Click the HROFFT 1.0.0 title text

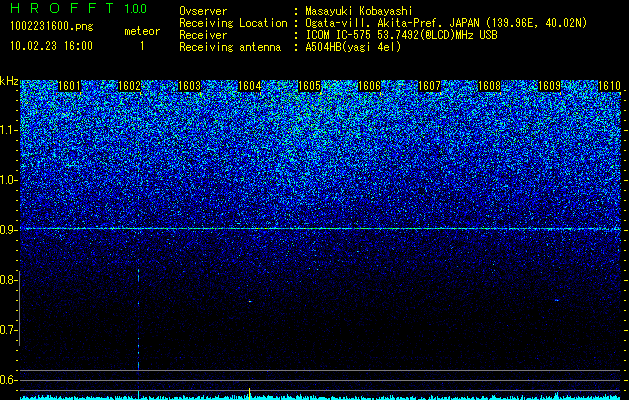point(78,8)
